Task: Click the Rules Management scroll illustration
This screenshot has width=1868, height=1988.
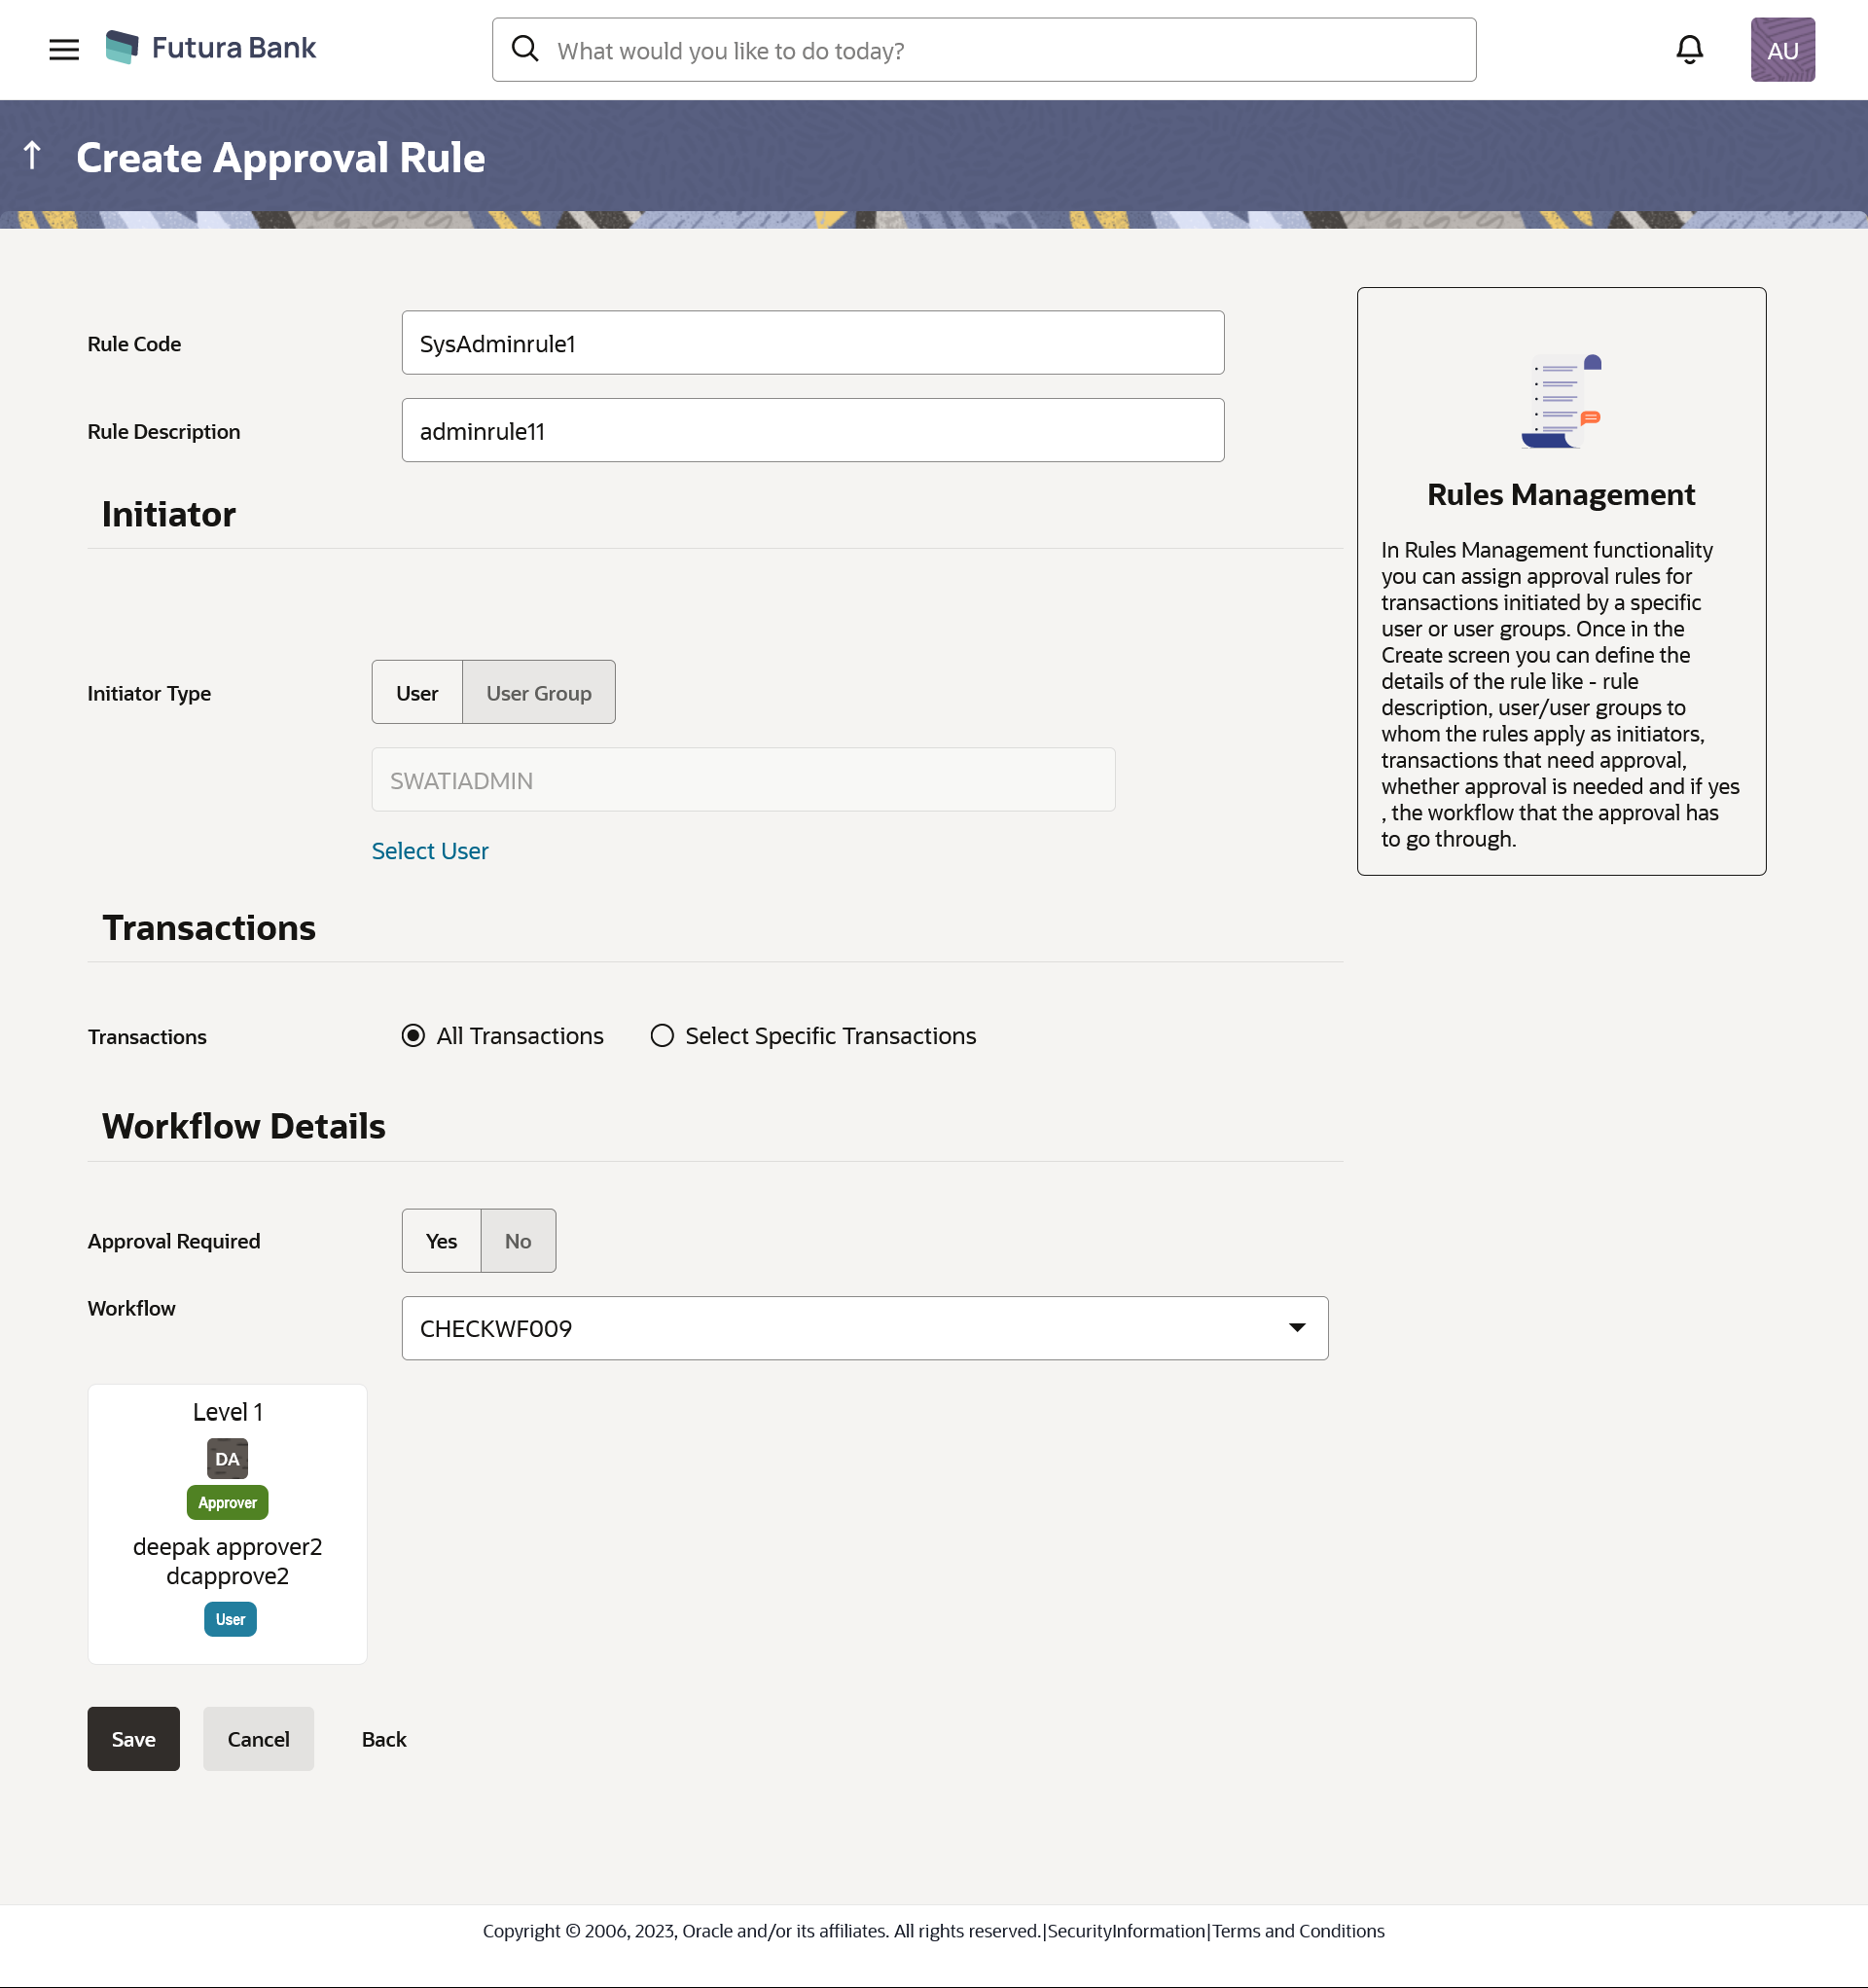Action: (x=1561, y=401)
